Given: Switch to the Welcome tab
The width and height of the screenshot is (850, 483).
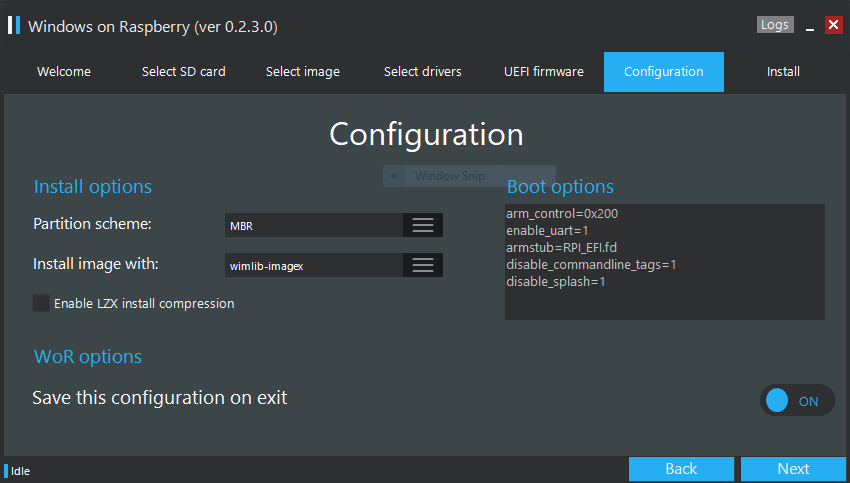Looking at the screenshot, I should tap(64, 72).
